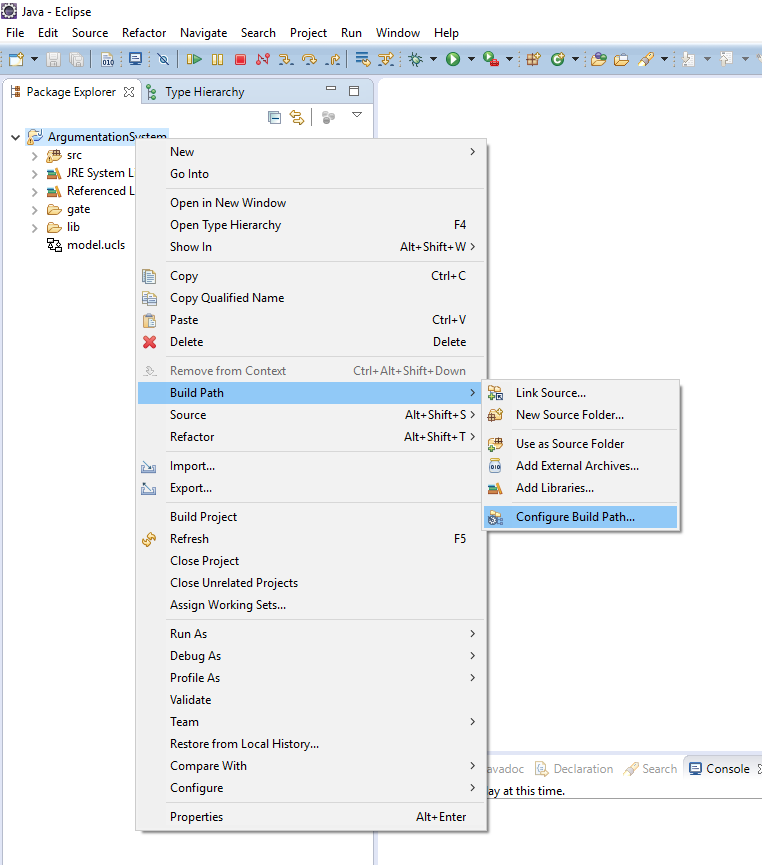762x865 pixels.
Task: Open the Run launch dropdown arrow
Action: tap(471, 59)
